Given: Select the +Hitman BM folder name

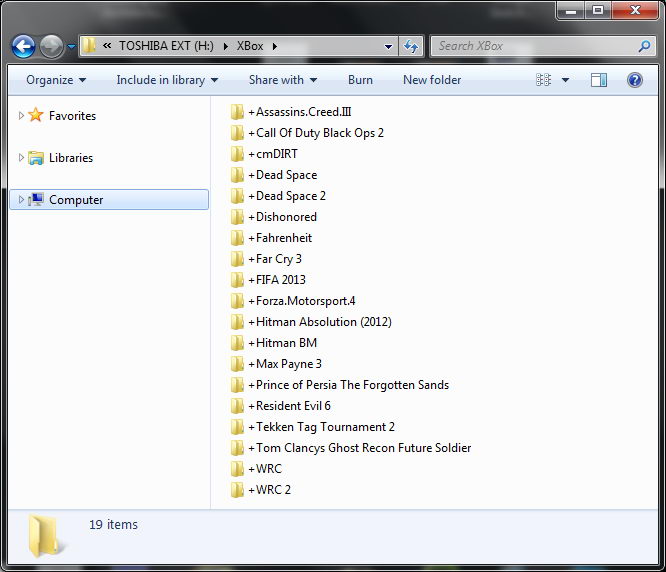Looking at the screenshot, I should click(x=282, y=343).
